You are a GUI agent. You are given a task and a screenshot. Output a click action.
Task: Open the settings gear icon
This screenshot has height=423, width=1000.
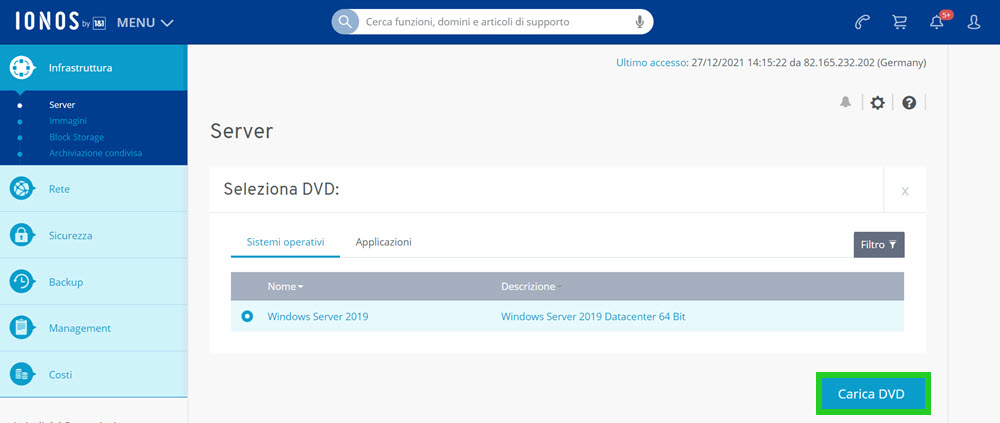[878, 102]
